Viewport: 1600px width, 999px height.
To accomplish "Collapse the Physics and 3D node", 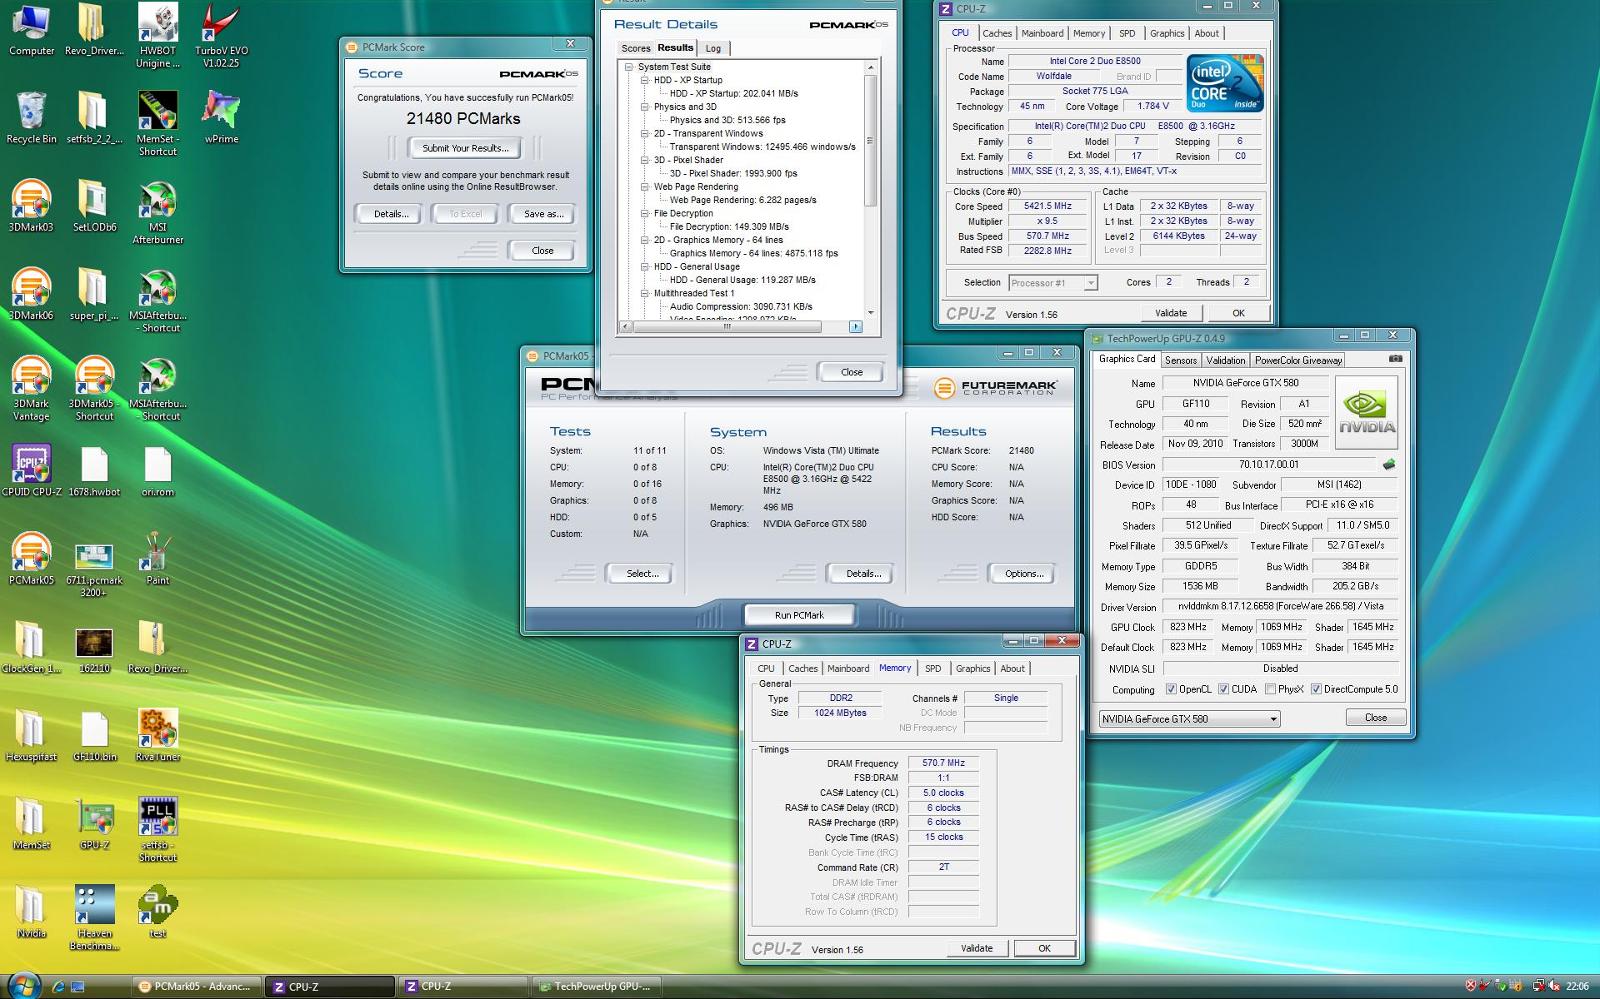I will tap(645, 107).
